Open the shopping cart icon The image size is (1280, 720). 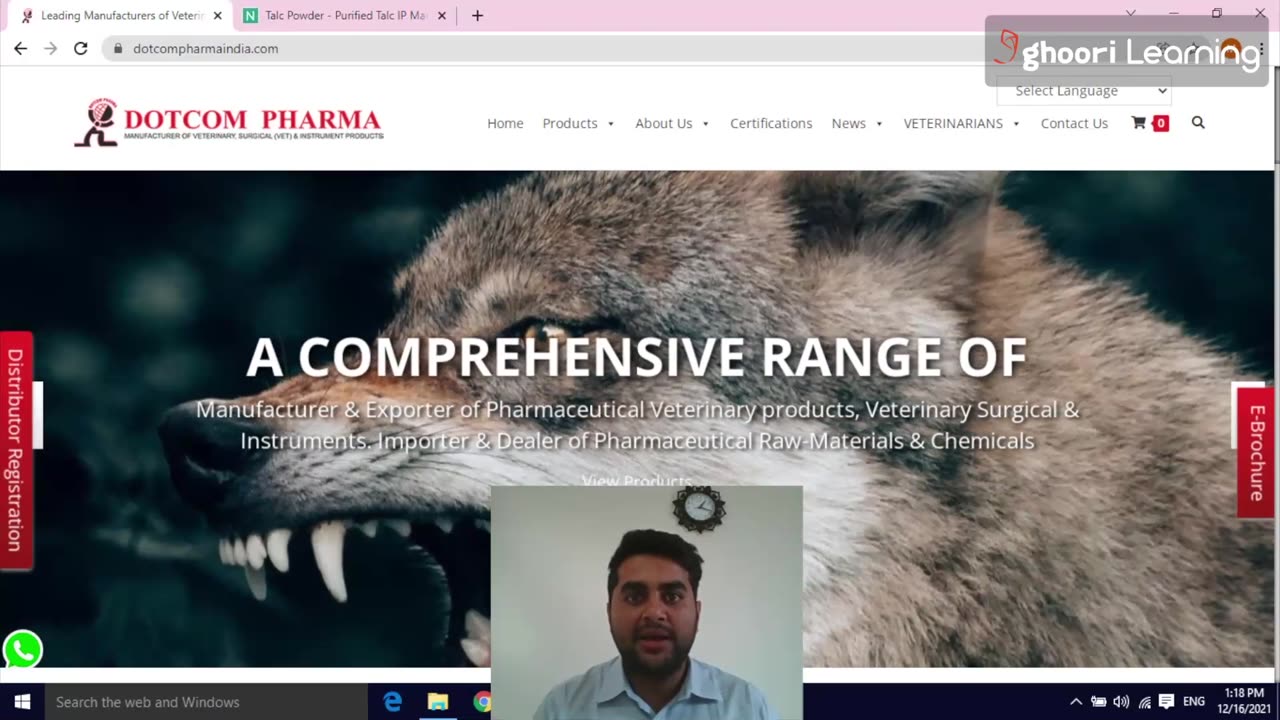1138,123
